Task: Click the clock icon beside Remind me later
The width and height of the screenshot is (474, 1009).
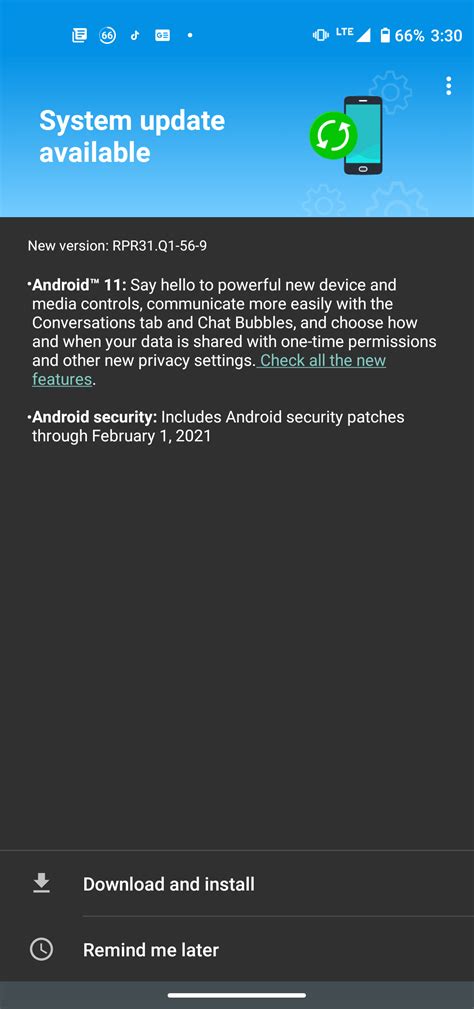Action: 42,949
